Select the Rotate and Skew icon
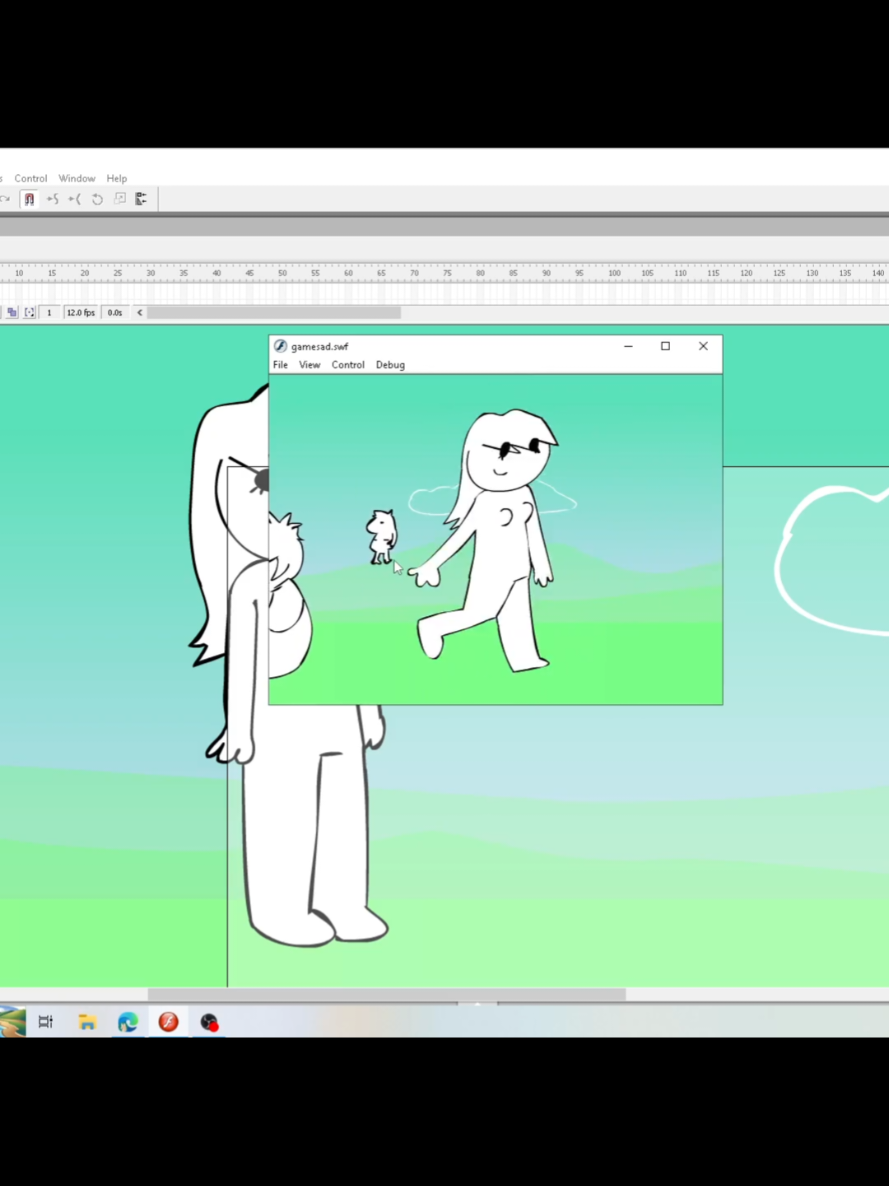889x1186 pixels. click(x=97, y=199)
